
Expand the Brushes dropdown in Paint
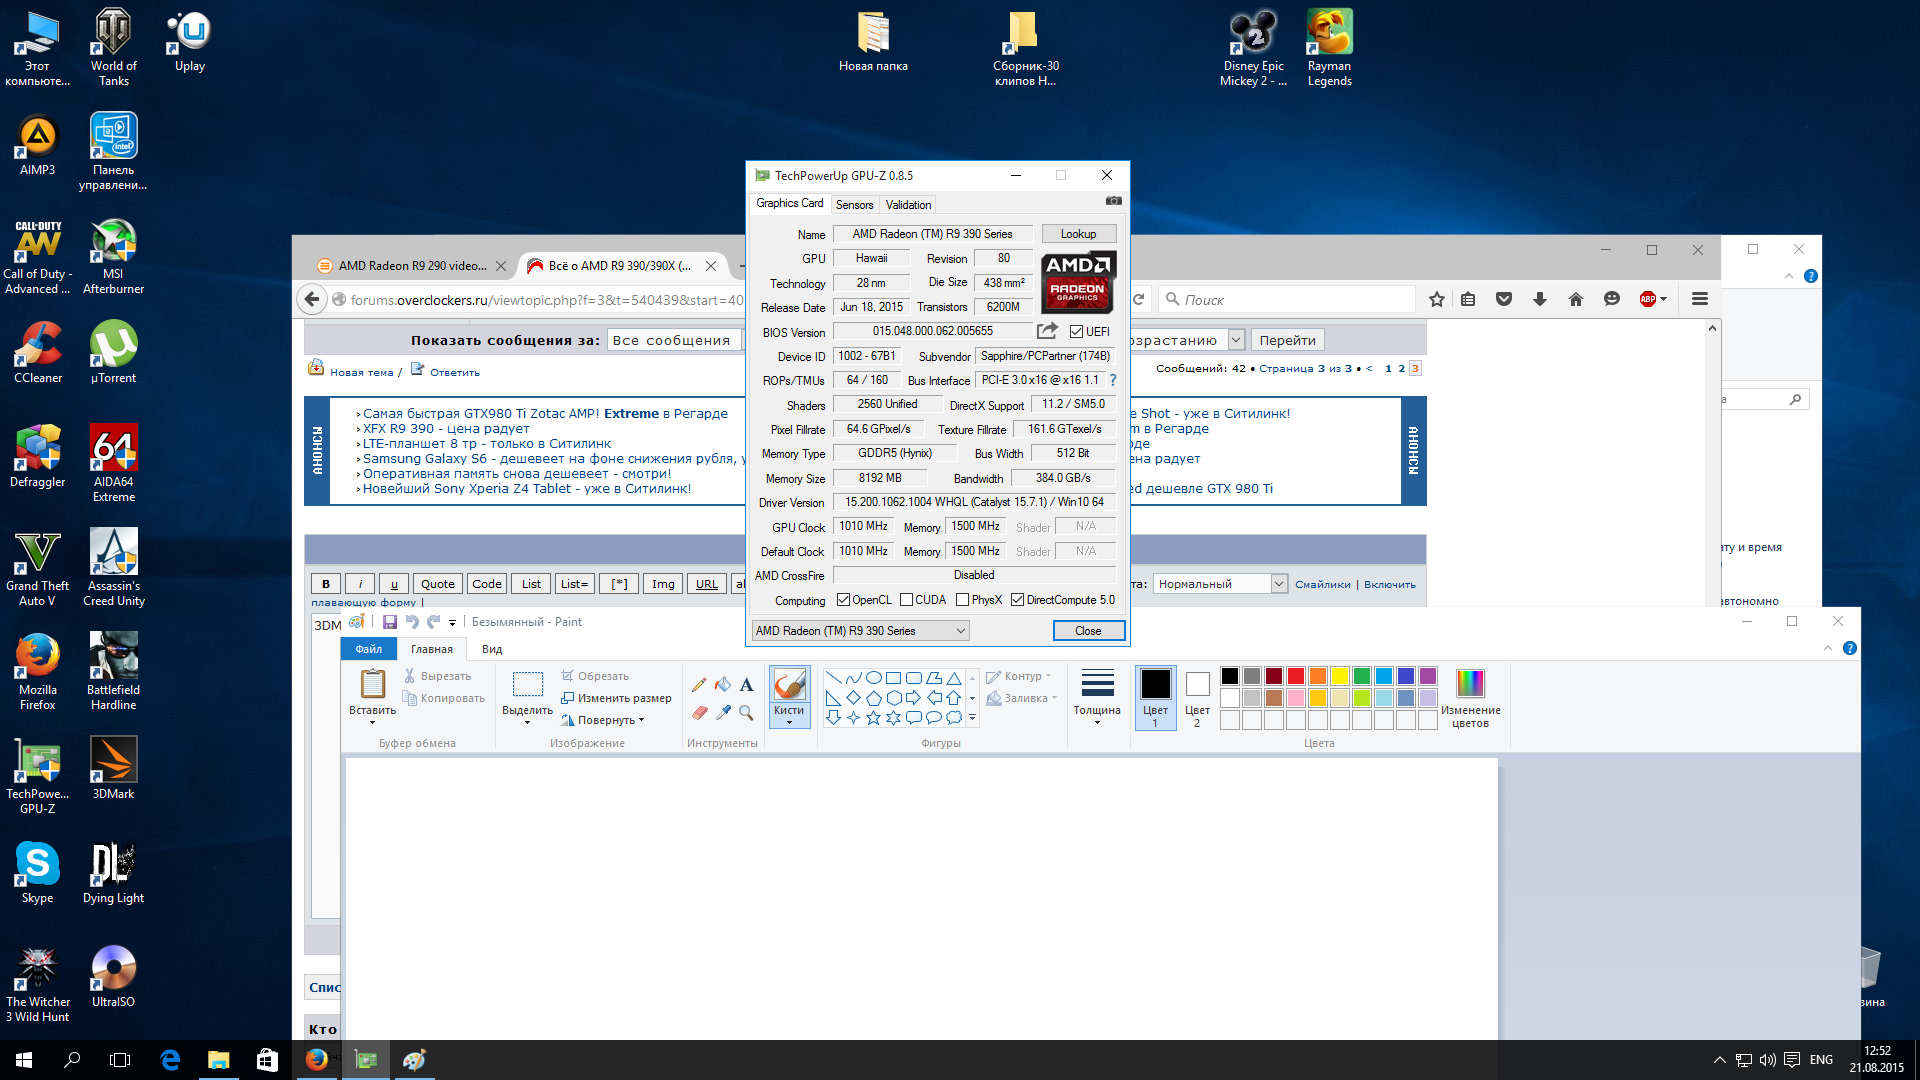point(789,721)
